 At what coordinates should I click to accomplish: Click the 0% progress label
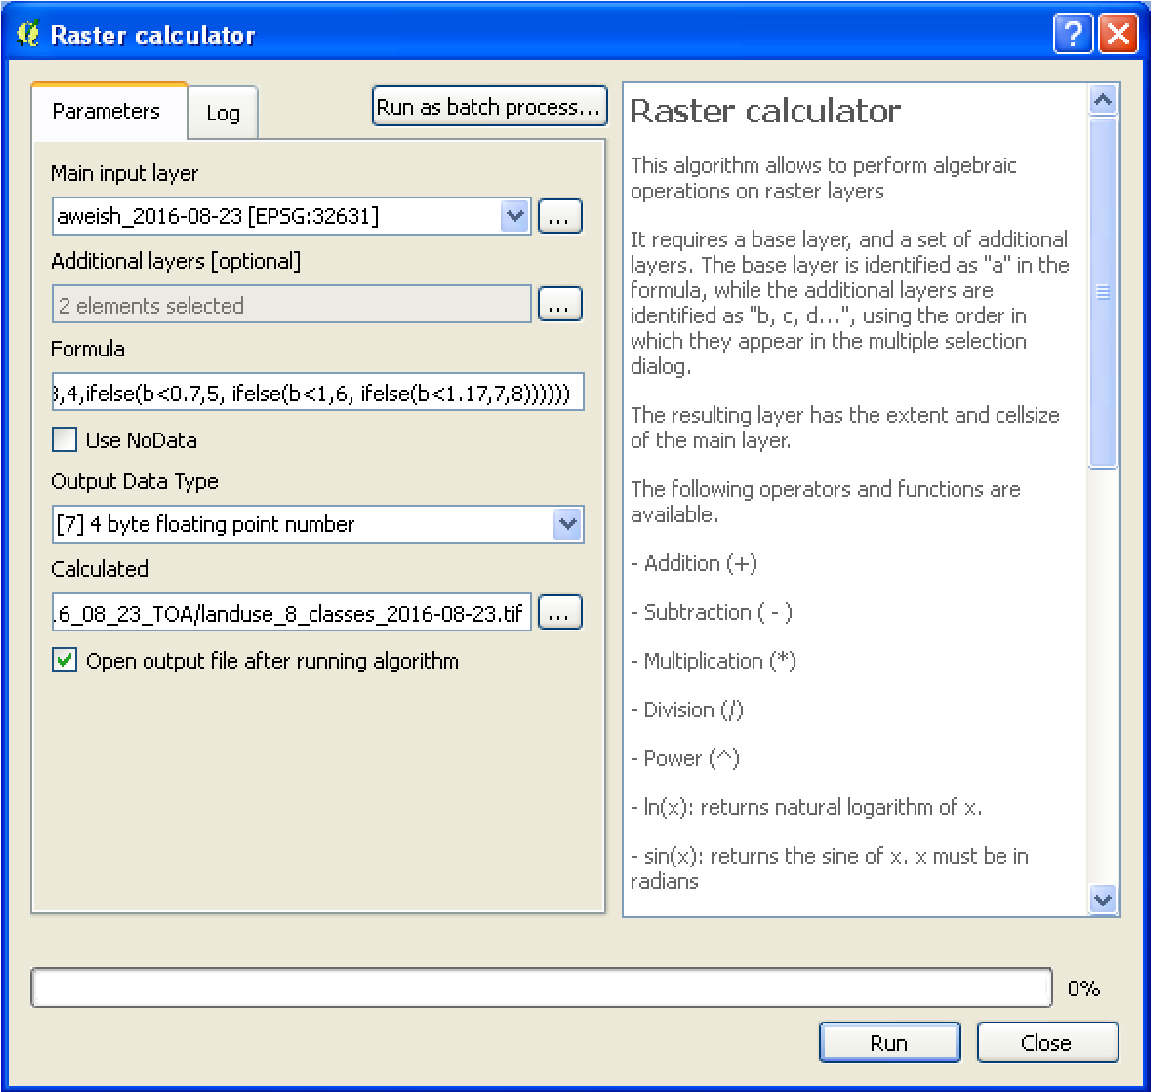(x=1083, y=989)
